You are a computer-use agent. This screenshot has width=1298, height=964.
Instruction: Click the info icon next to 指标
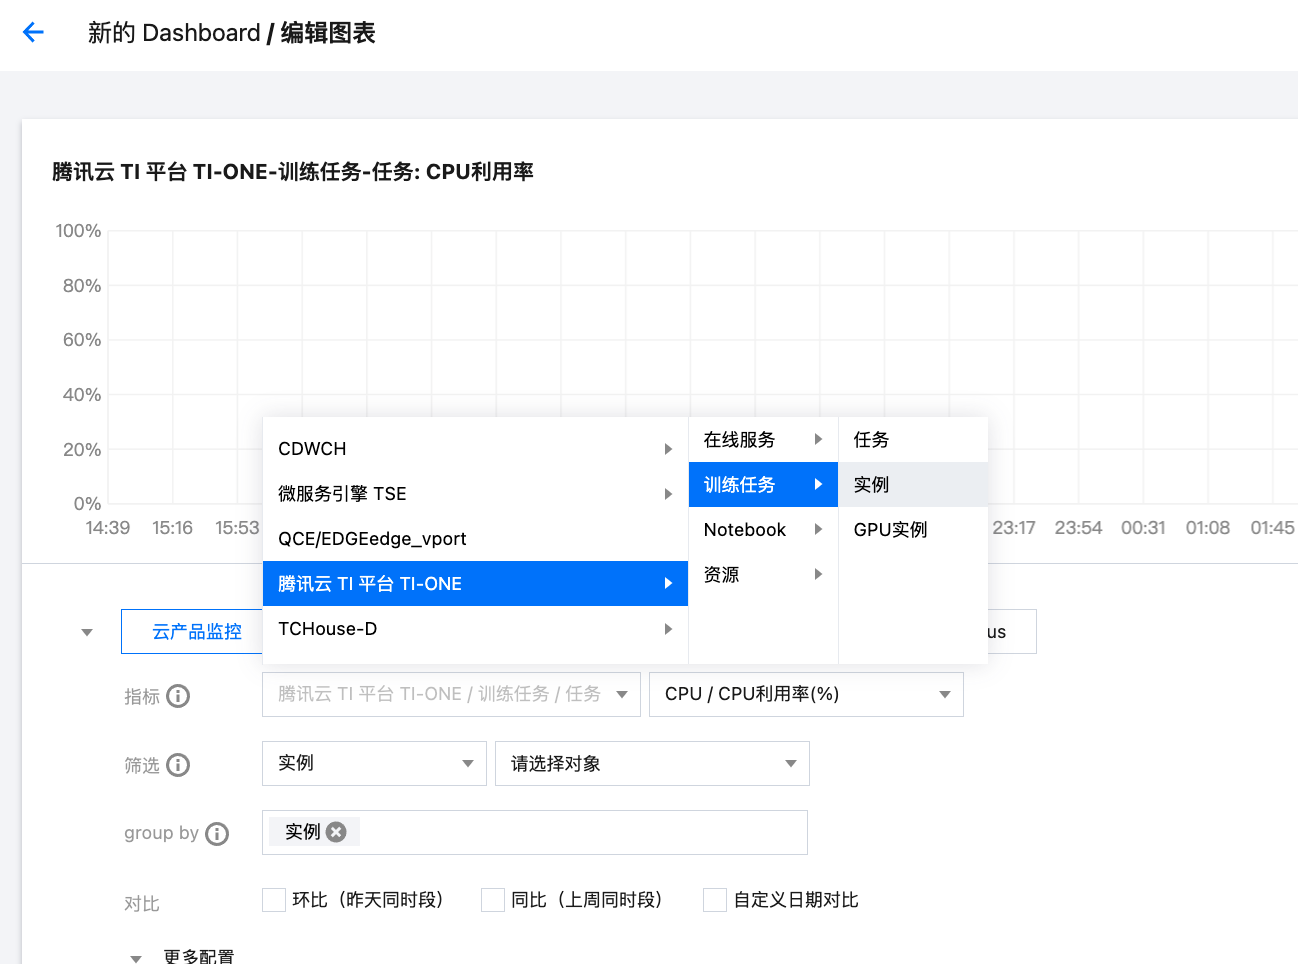coord(178,696)
